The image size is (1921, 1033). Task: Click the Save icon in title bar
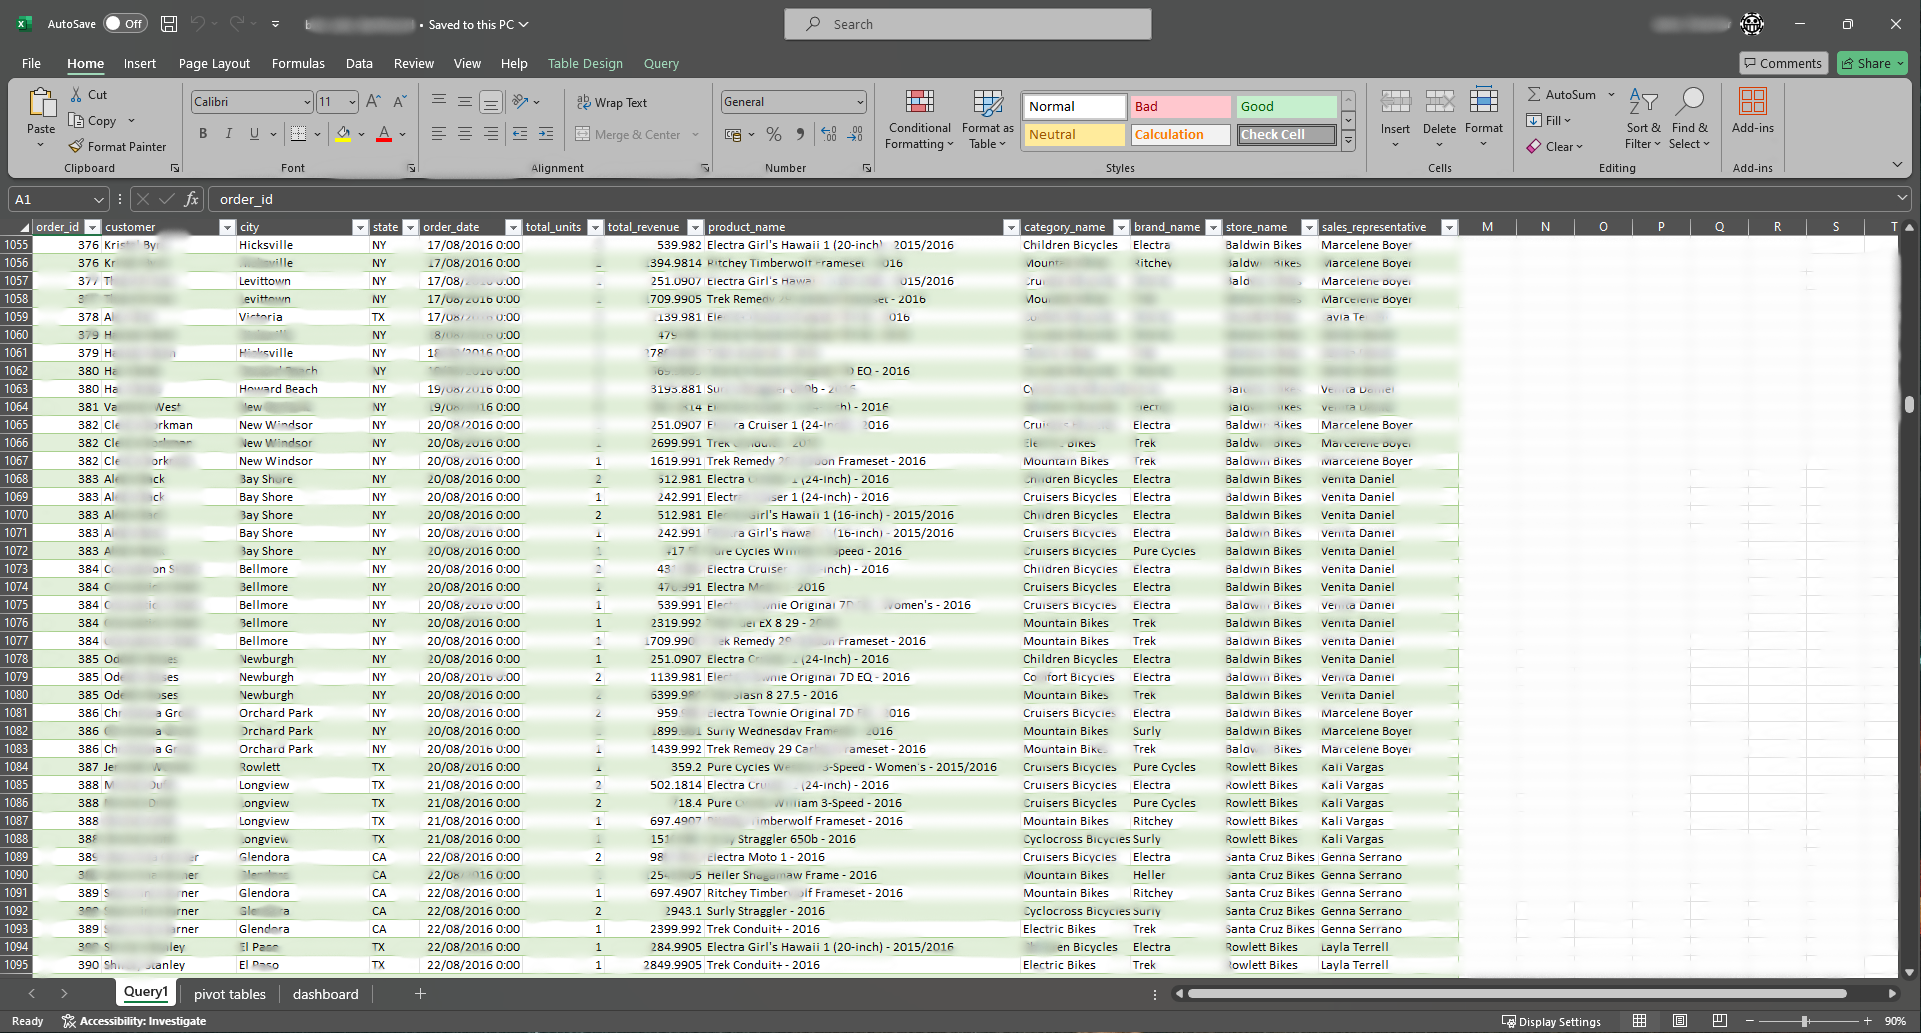(x=169, y=24)
